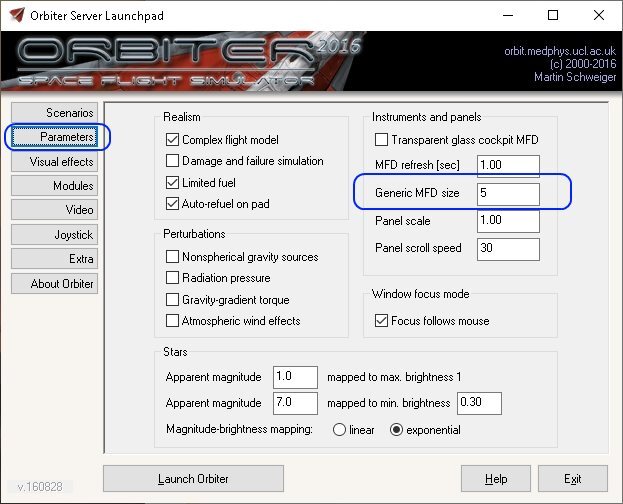623x504 pixels.
Task: Open the Extra tab
Action: pos(54,259)
